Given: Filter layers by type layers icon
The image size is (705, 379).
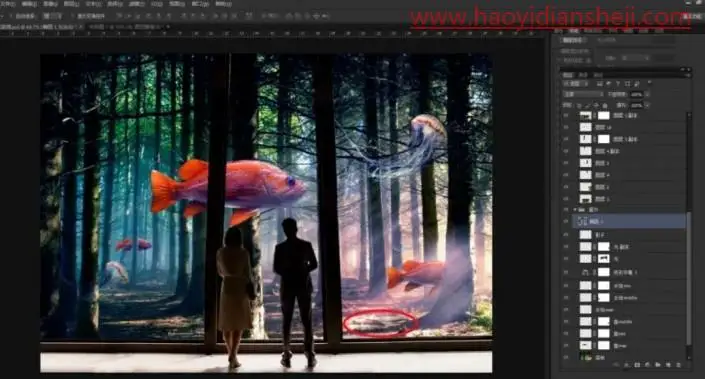Looking at the screenshot, I should [x=618, y=84].
